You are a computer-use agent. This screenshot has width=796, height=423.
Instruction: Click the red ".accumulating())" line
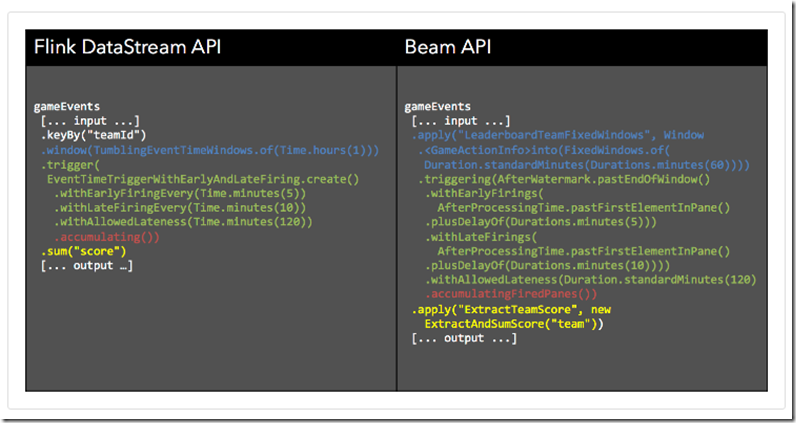pos(107,237)
